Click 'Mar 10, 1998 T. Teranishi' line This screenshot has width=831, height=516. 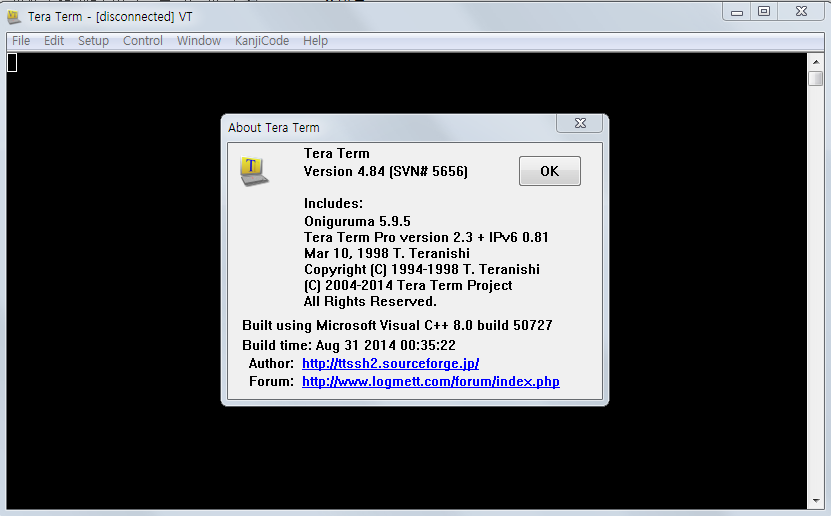click(x=387, y=253)
